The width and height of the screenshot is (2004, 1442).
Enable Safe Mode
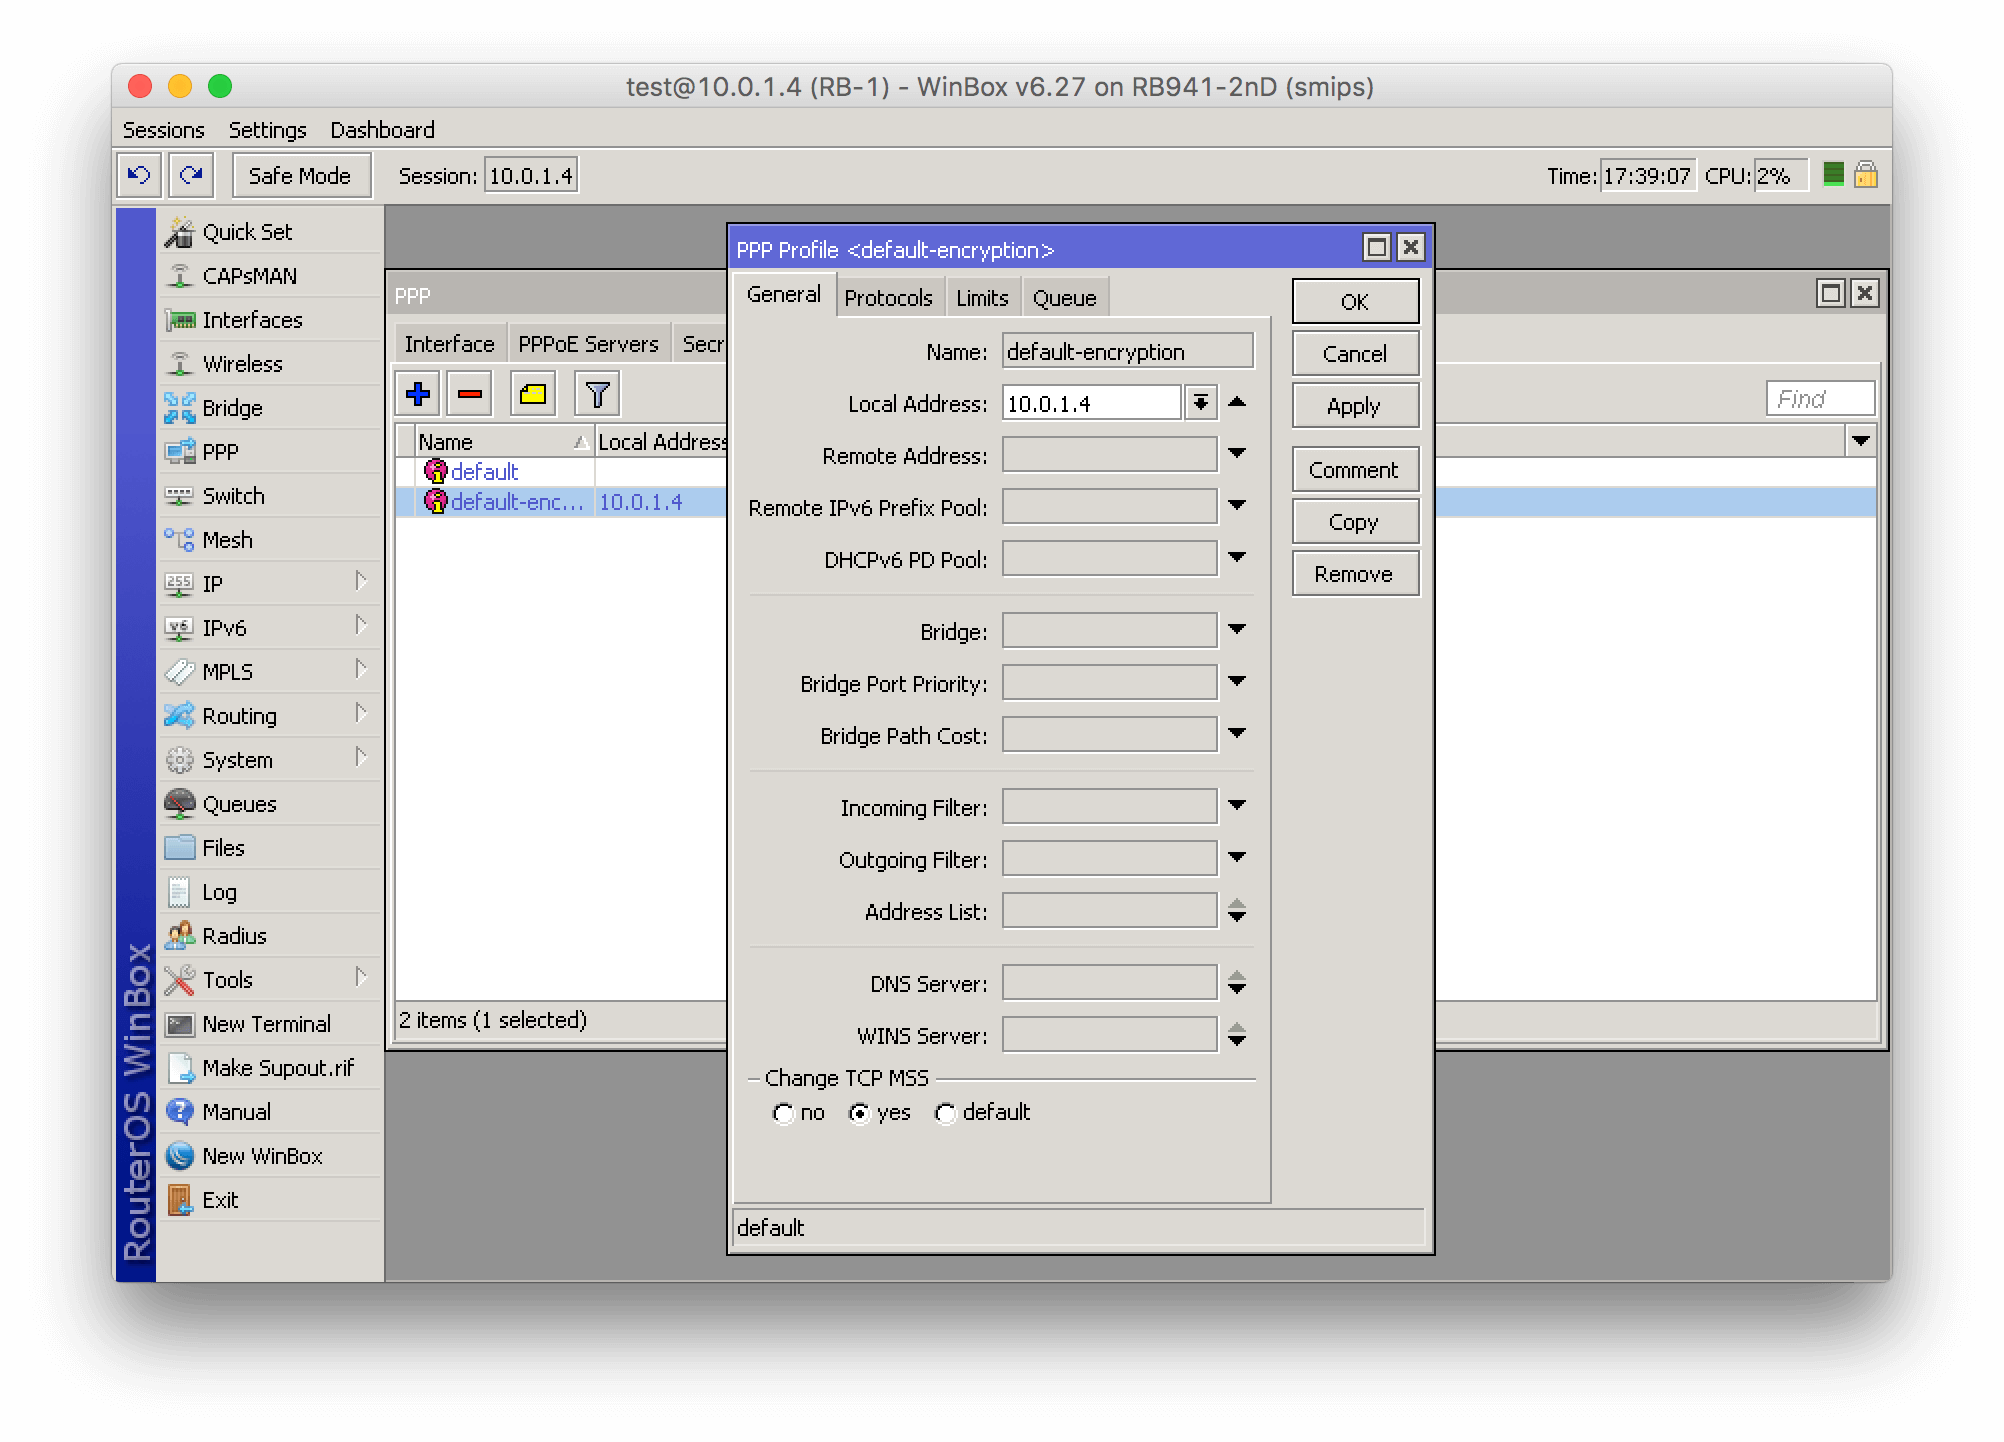pyautogui.click(x=300, y=175)
